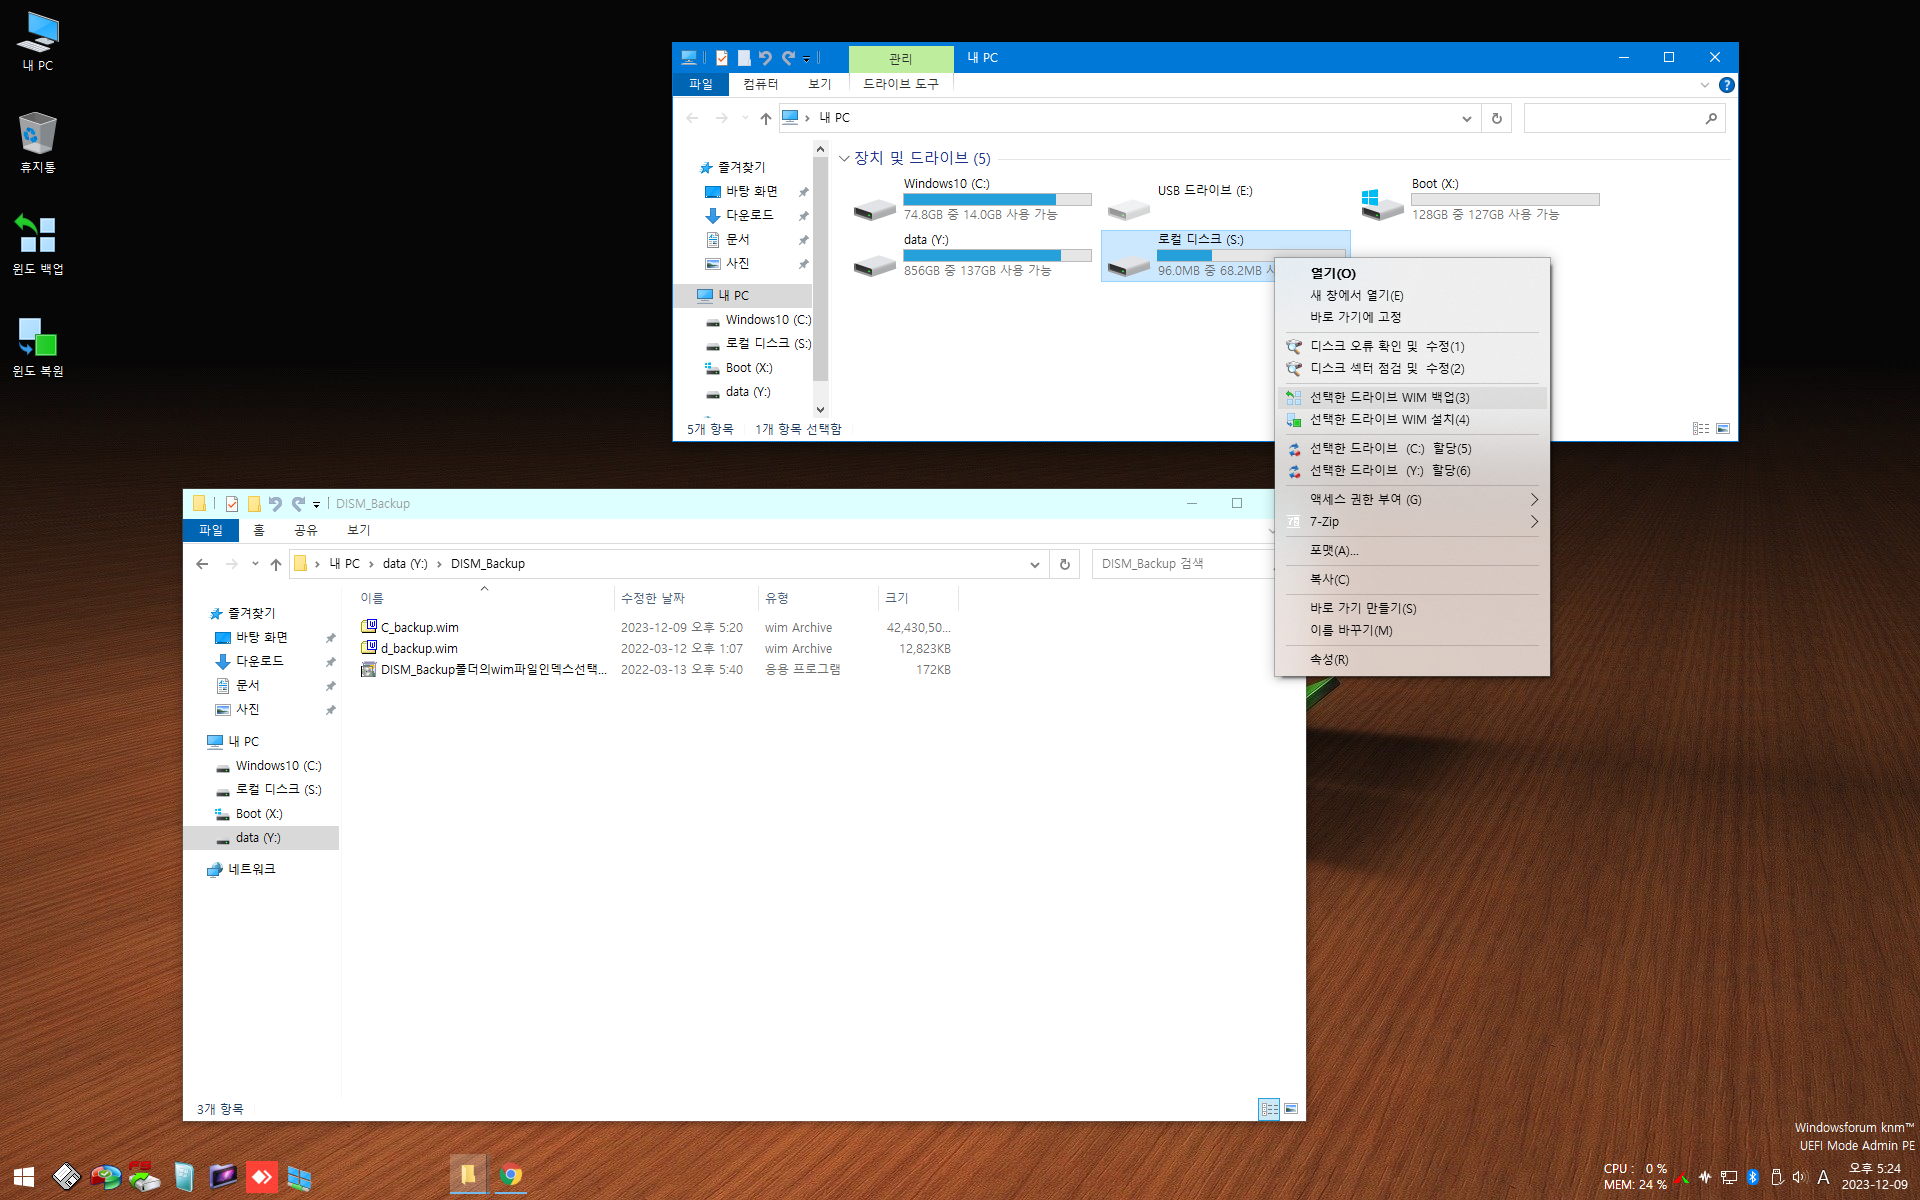Click the USB safely remove tray icon

pos(1777,1177)
